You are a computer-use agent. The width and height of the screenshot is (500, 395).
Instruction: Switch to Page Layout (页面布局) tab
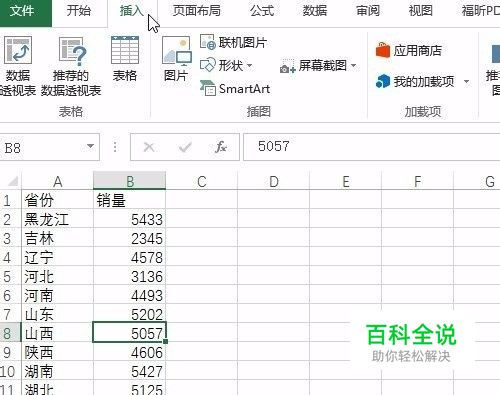point(197,11)
